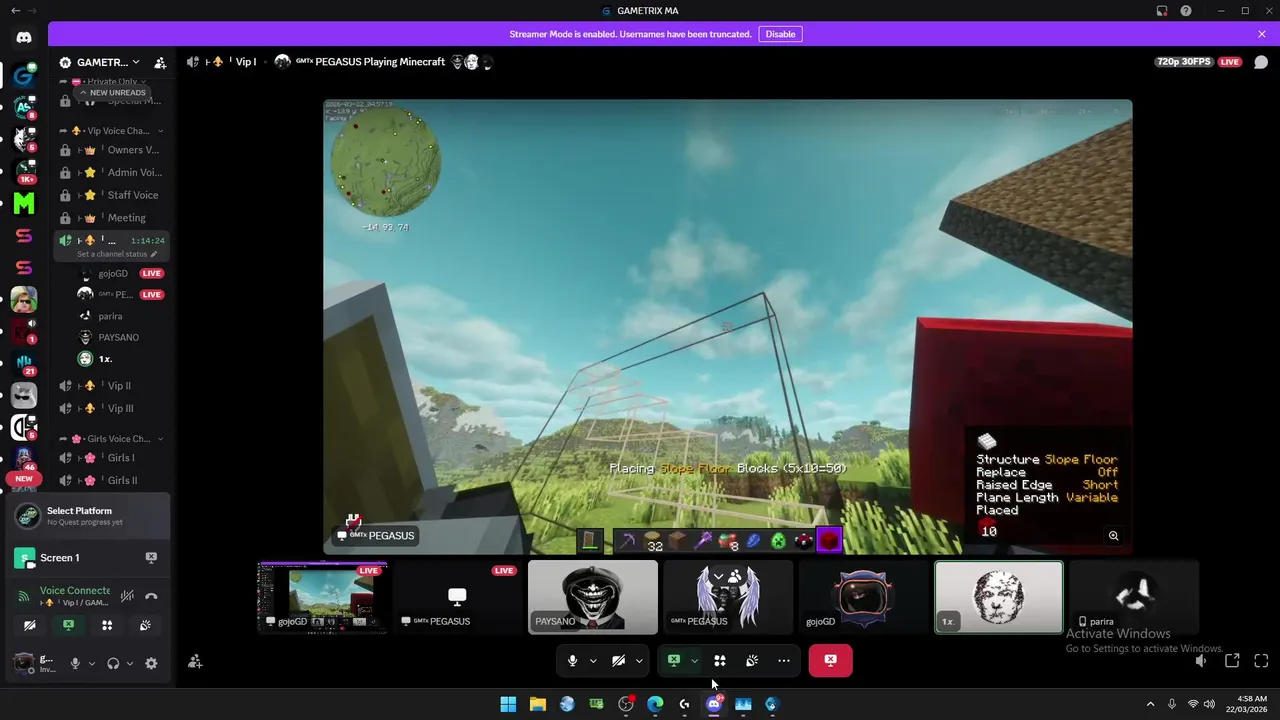The image size is (1280, 720).
Task: Join the Vip II voice channel
Action: 111,385
